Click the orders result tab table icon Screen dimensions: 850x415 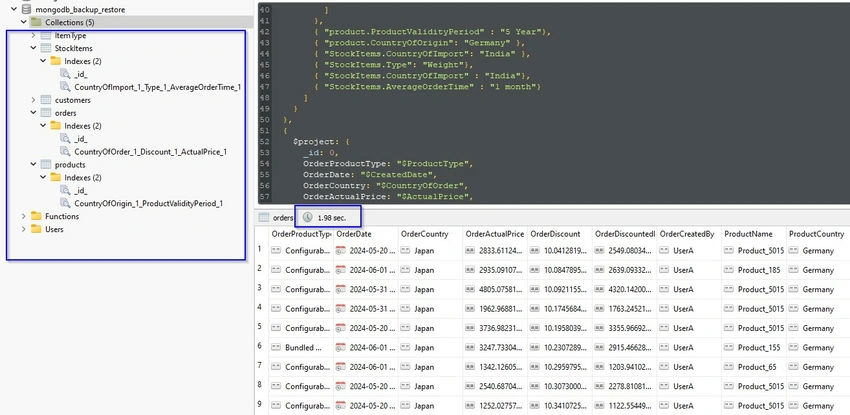[x=264, y=217]
